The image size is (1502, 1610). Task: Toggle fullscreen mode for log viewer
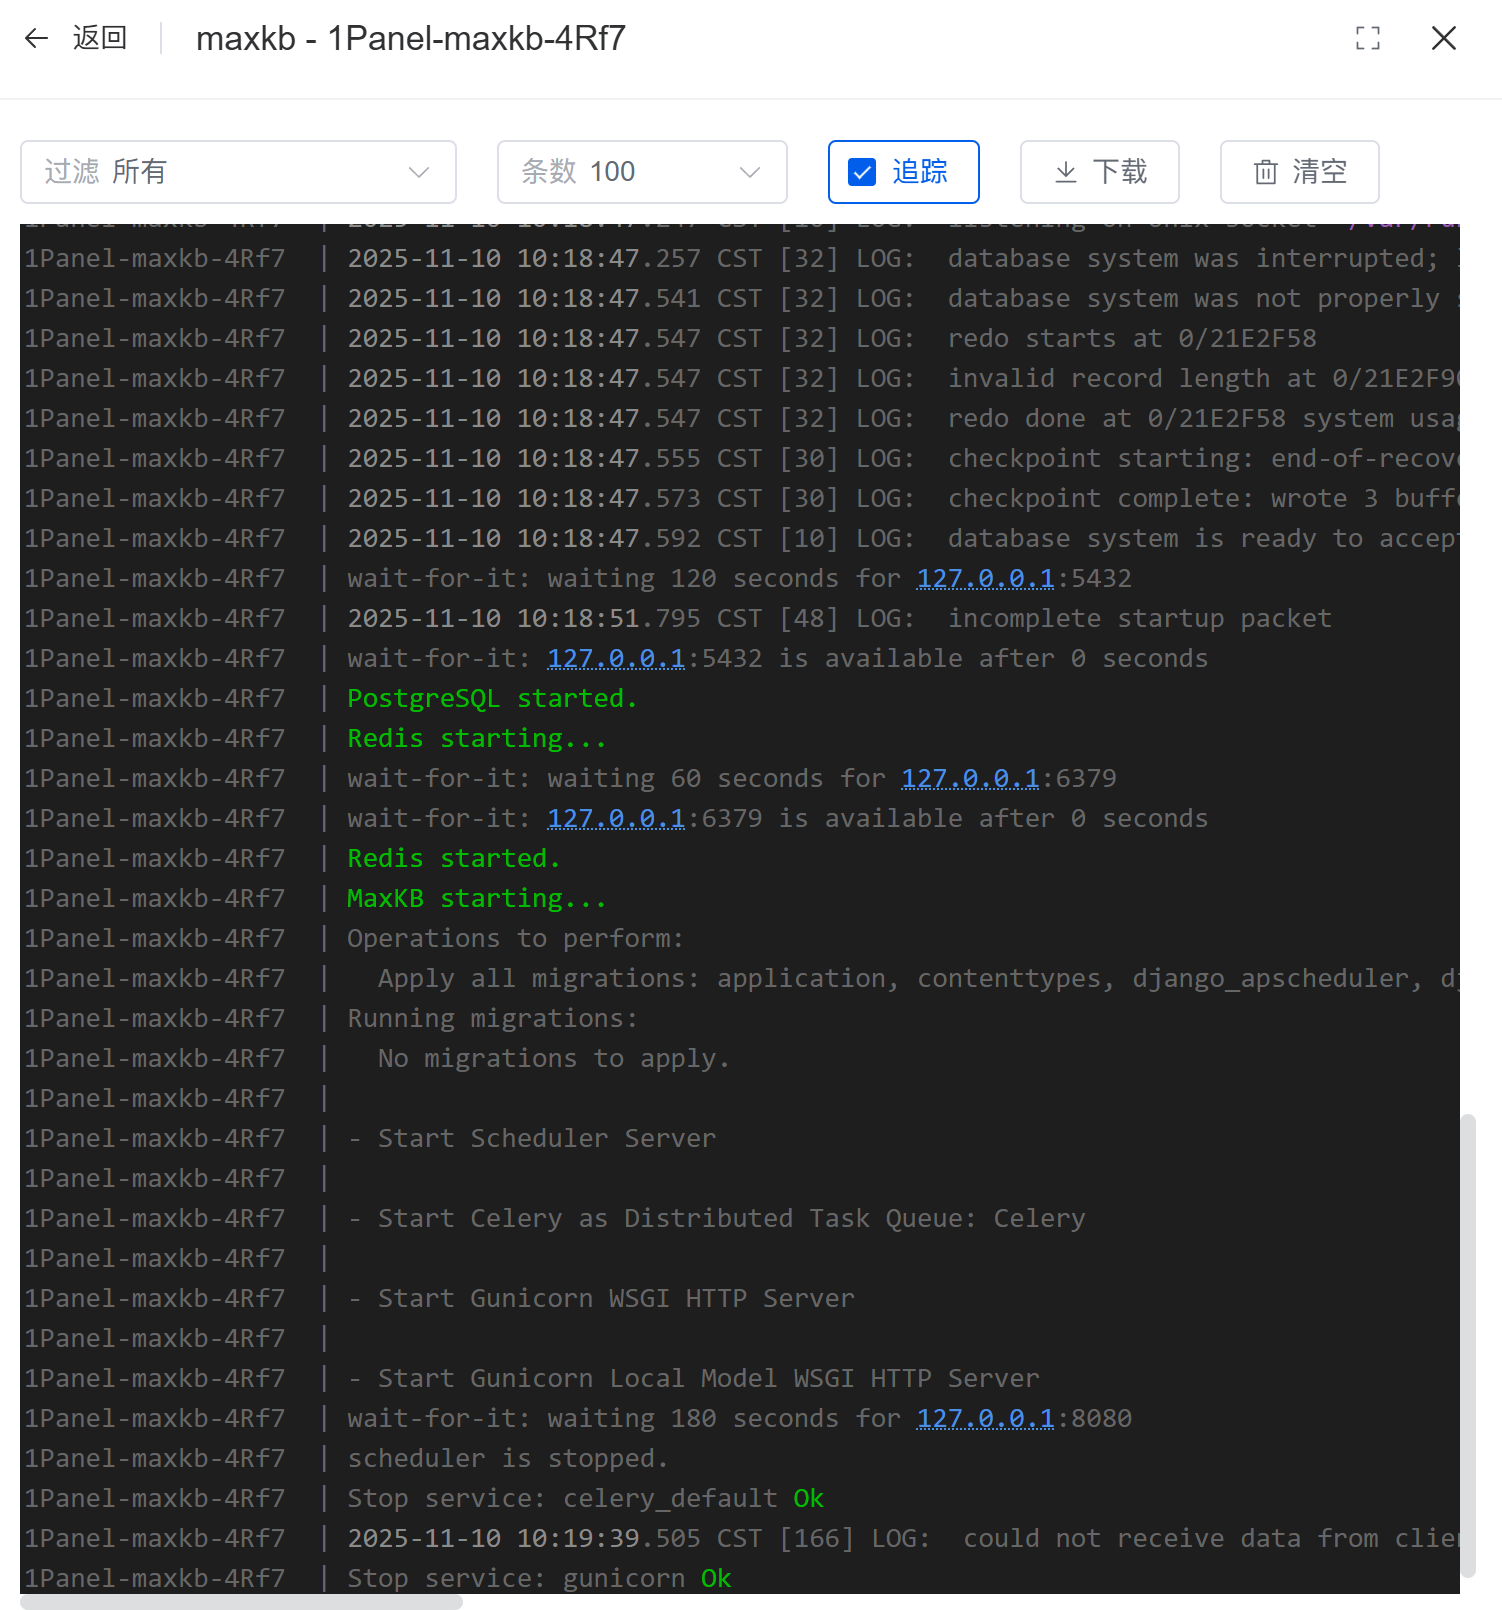coord(1367,39)
